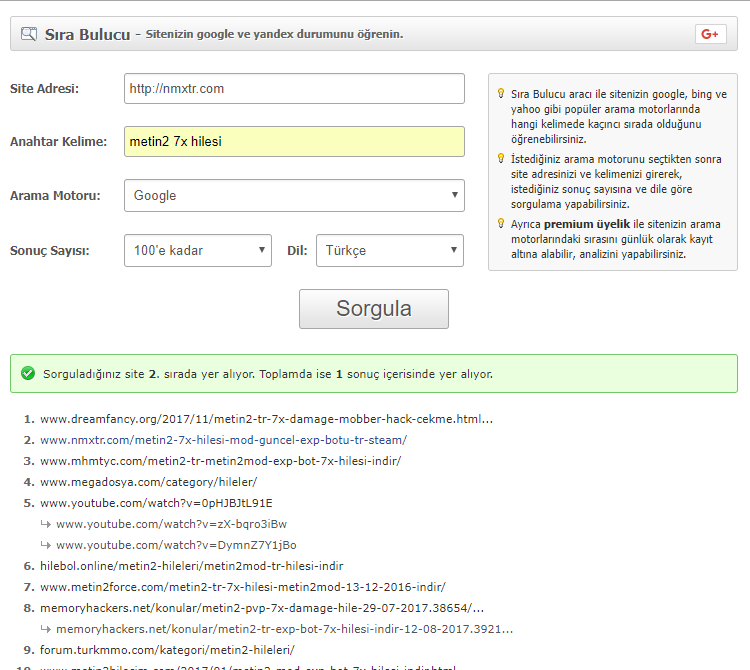Open the nmxtr.com result link
The height and width of the screenshot is (670, 750).
223,440
